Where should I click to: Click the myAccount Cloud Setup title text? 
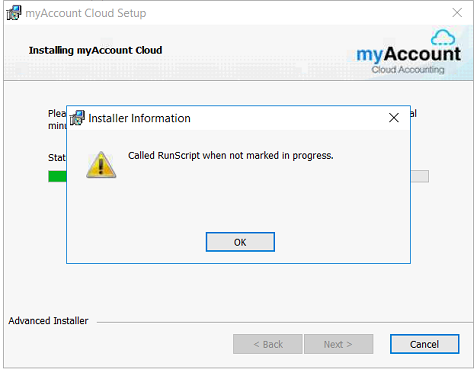point(86,13)
